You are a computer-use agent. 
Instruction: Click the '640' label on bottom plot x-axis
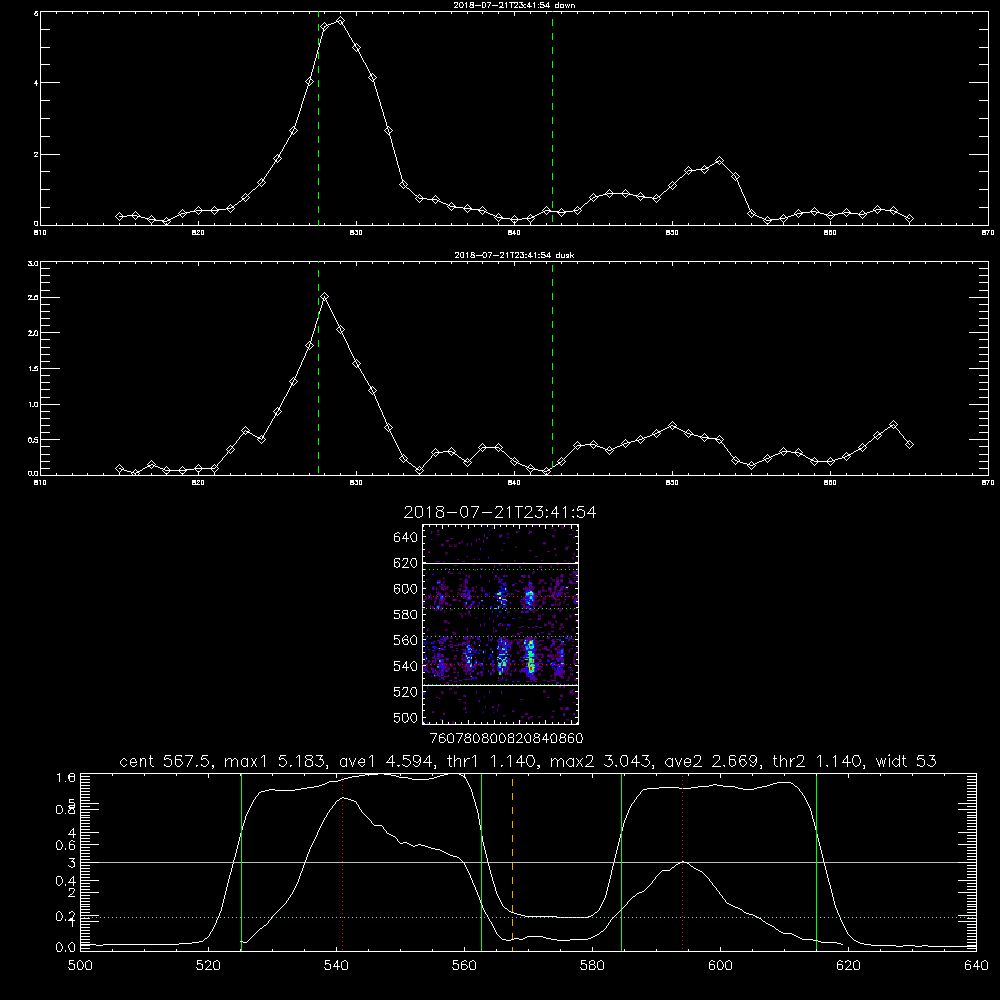pyautogui.click(x=976, y=966)
